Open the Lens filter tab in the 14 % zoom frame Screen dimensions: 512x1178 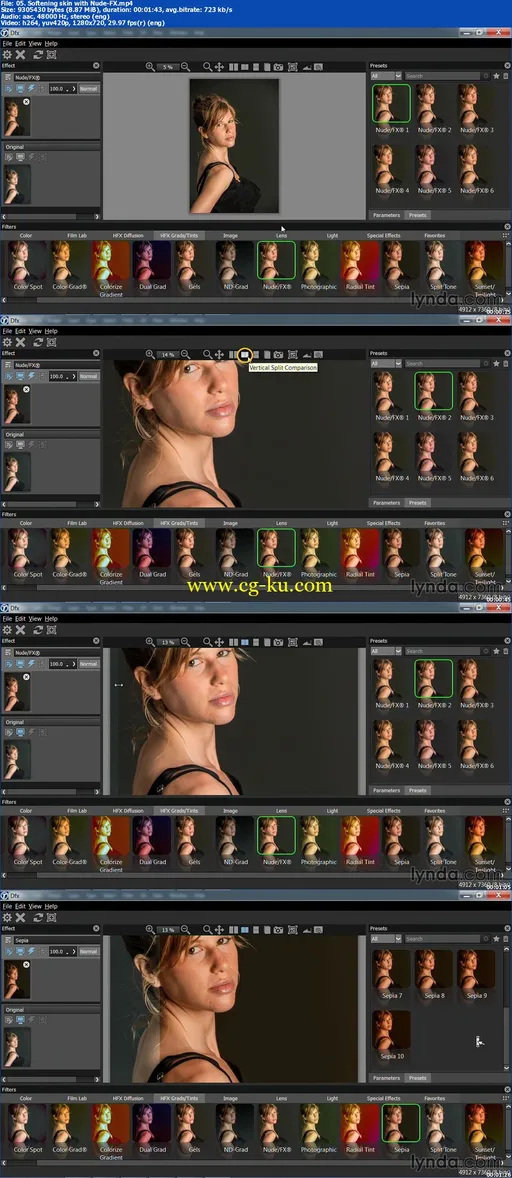click(x=282, y=524)
